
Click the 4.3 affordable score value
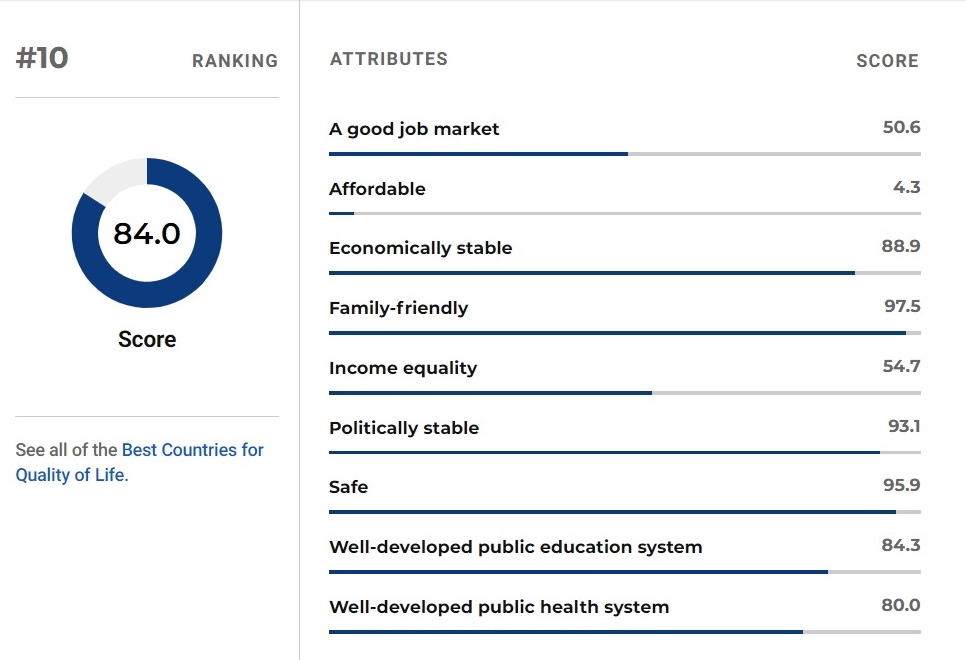(x=907, y=187)
